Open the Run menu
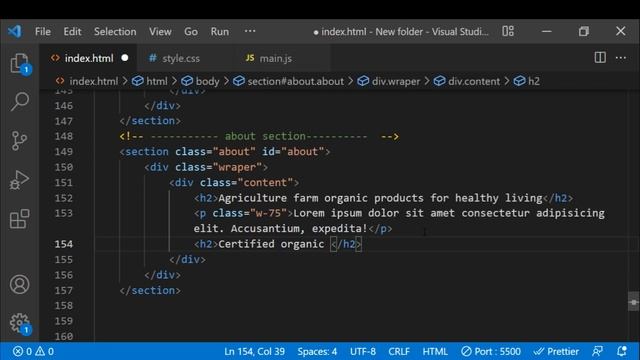 (220, 31)
